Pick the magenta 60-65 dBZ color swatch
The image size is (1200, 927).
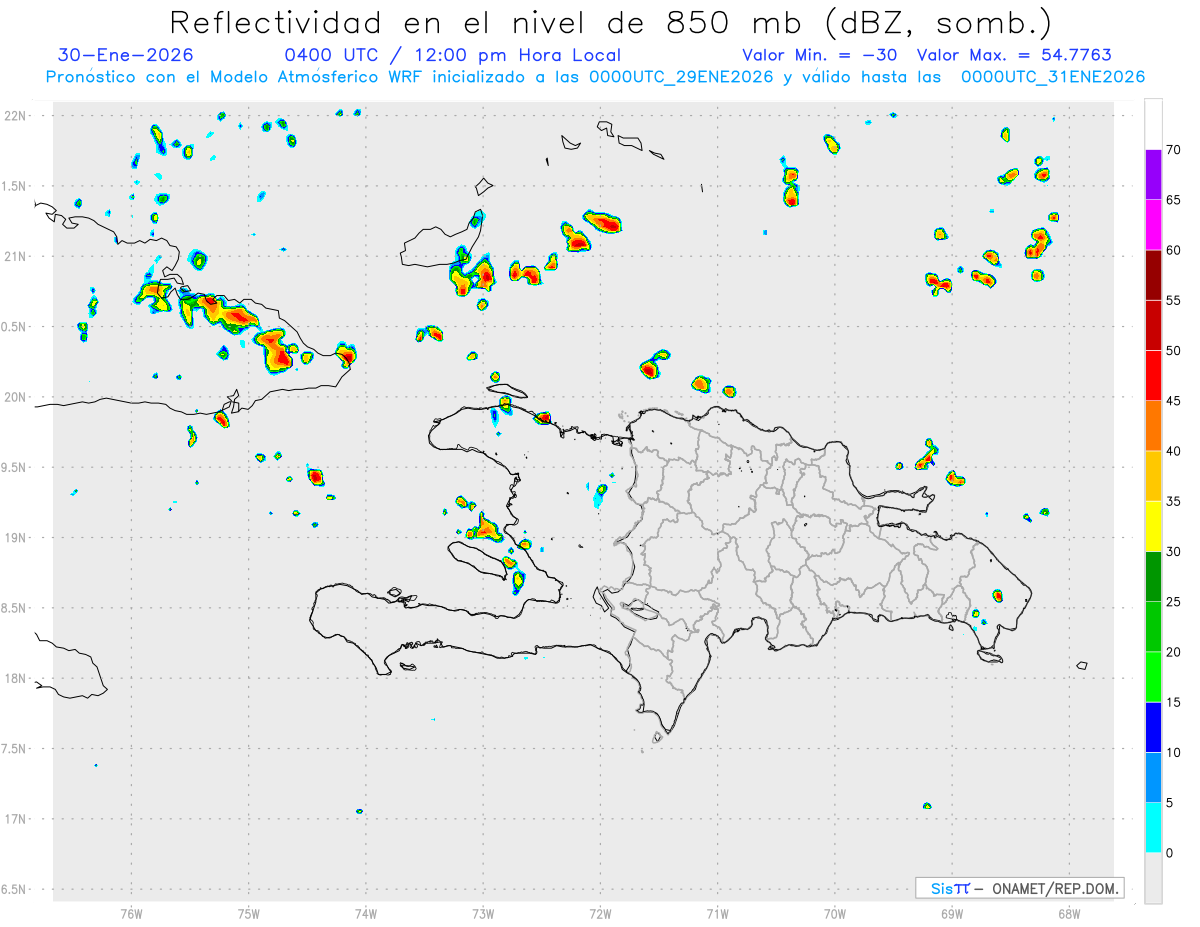coord(1153,224)
